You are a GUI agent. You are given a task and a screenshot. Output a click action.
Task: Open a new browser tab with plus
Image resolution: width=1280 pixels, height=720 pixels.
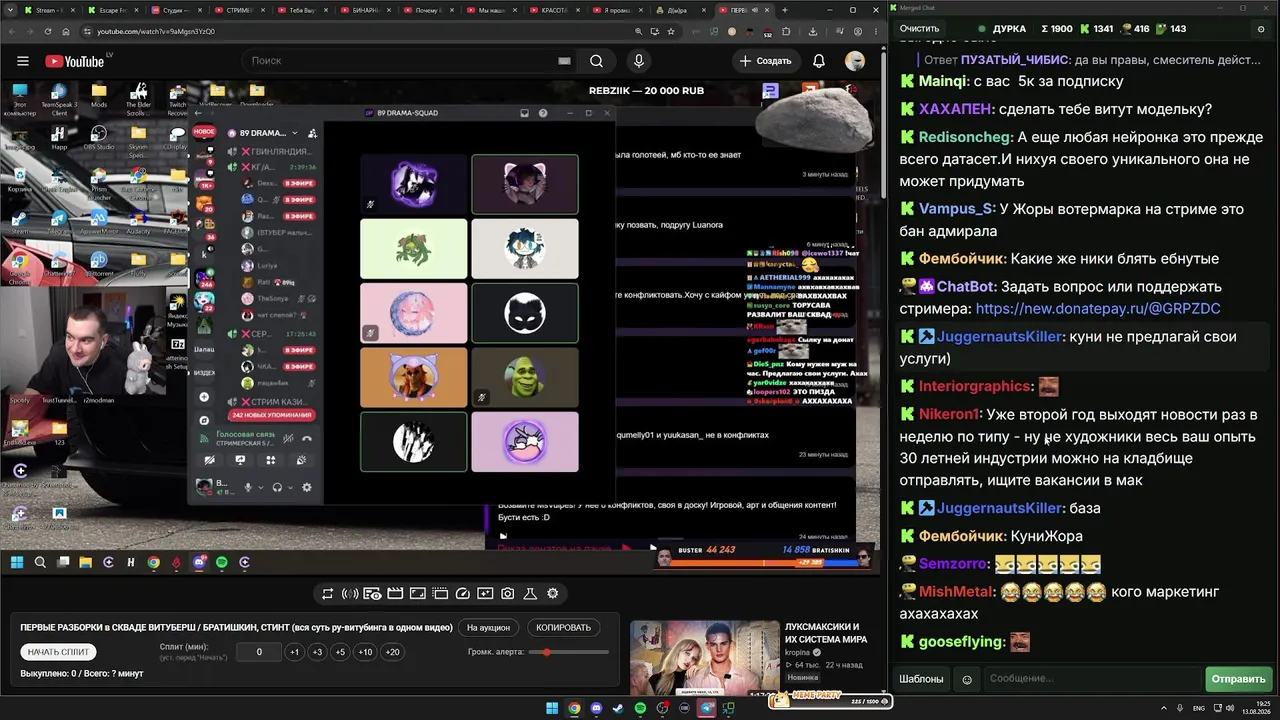pyautogui.click(x=785, y=10)
